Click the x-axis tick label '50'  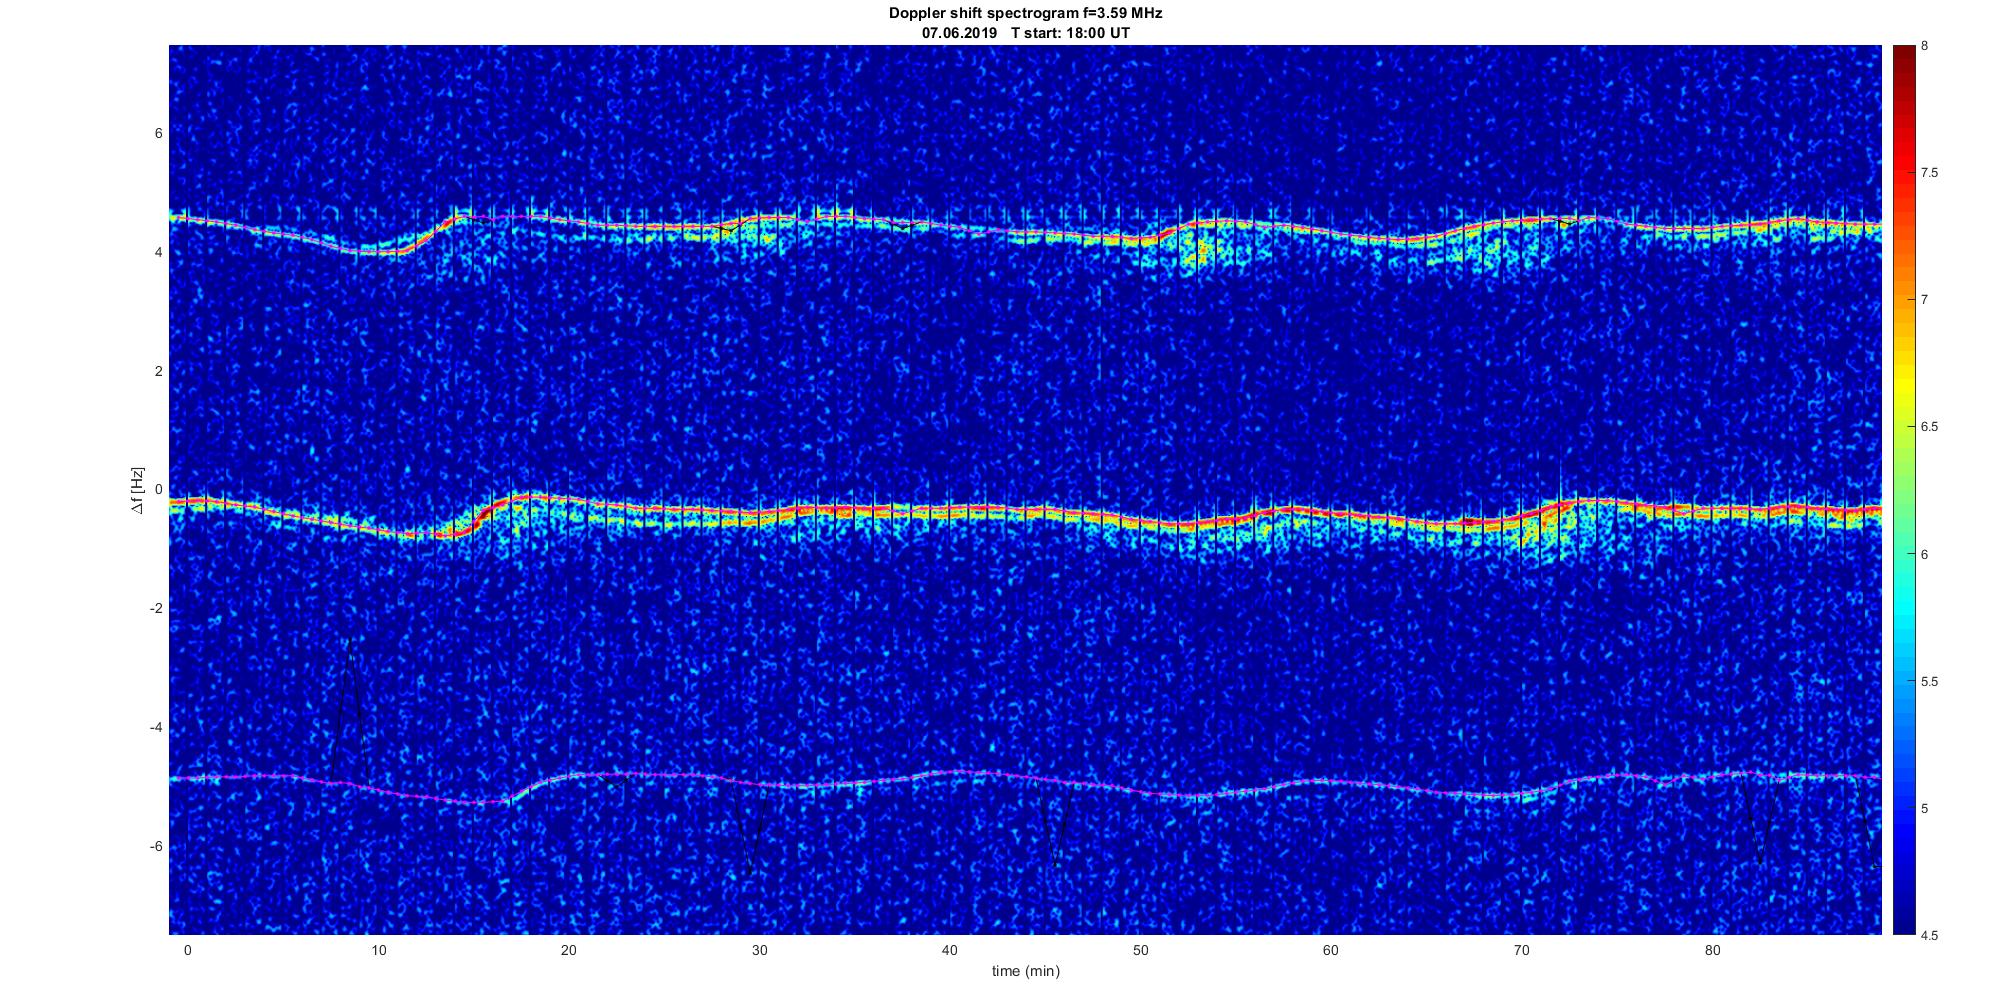pyautogui.click(x=1141, y=950)
